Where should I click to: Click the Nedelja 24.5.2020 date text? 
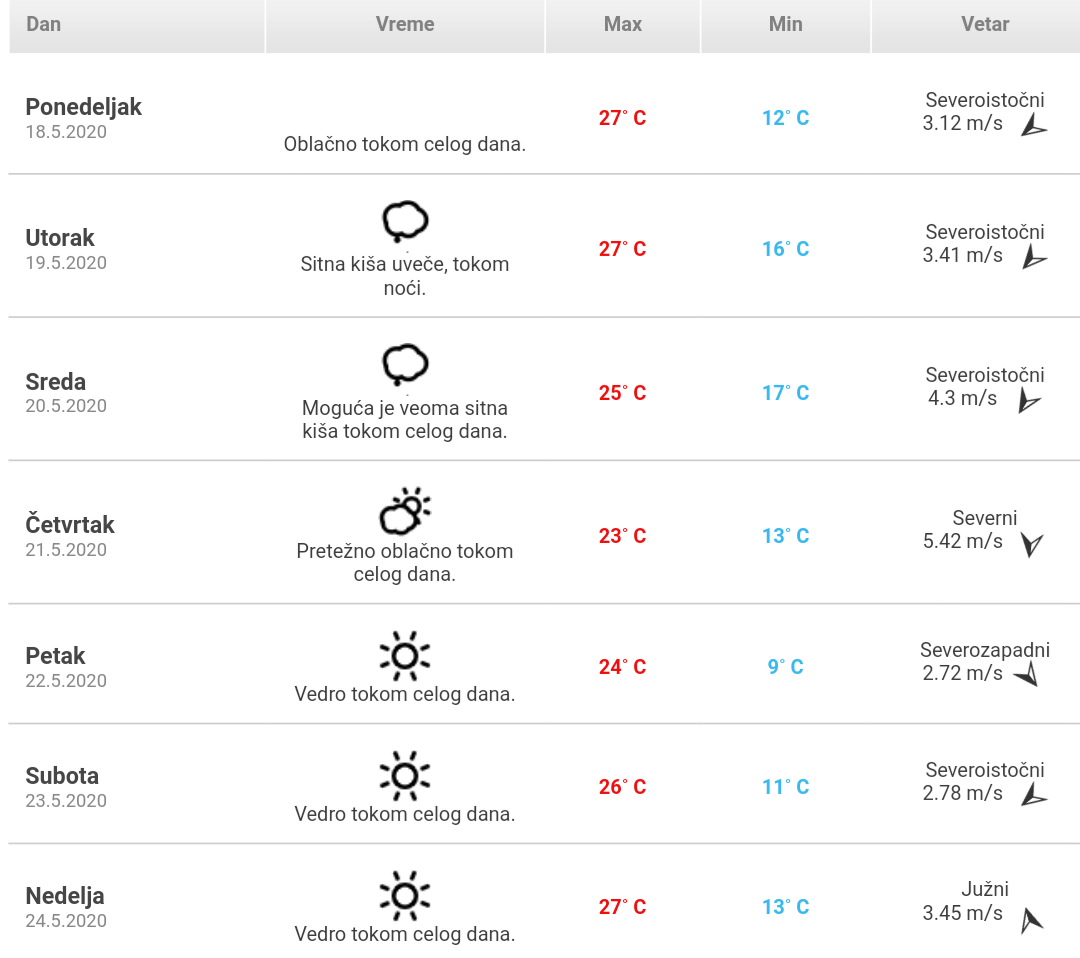pos(66,921)
